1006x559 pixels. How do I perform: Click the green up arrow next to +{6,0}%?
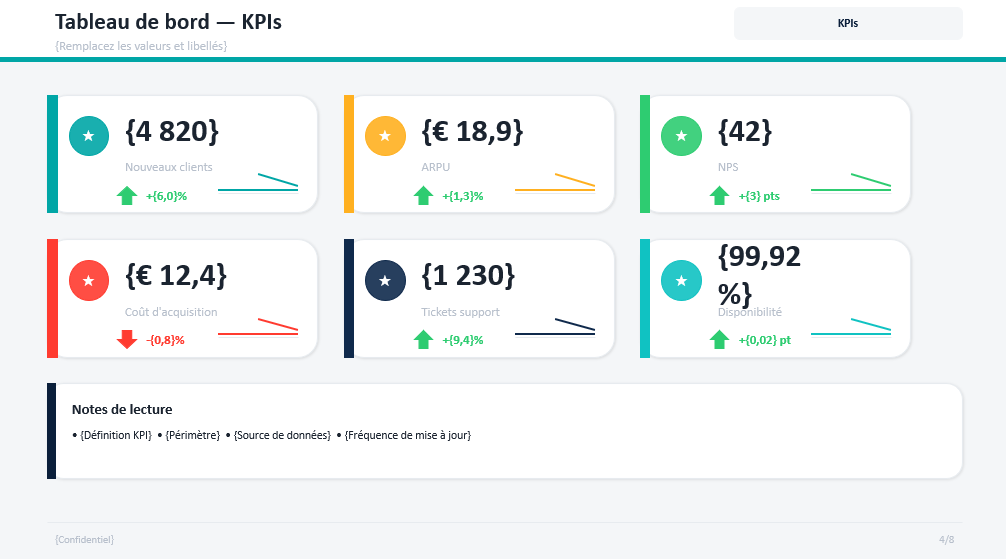pyautogui.click(x=127, y=196)
